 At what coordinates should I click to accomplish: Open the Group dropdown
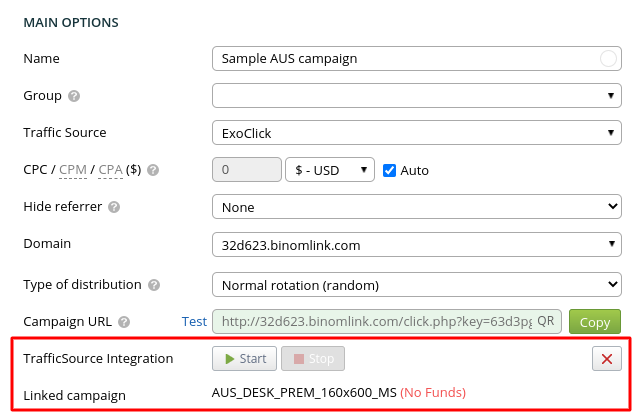click(x=416, y=96)
